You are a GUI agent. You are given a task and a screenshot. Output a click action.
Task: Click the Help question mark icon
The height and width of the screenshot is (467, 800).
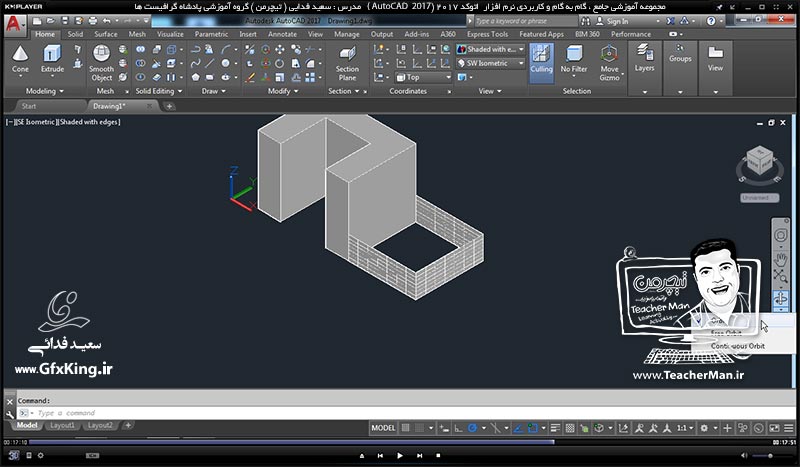point(711,21)
